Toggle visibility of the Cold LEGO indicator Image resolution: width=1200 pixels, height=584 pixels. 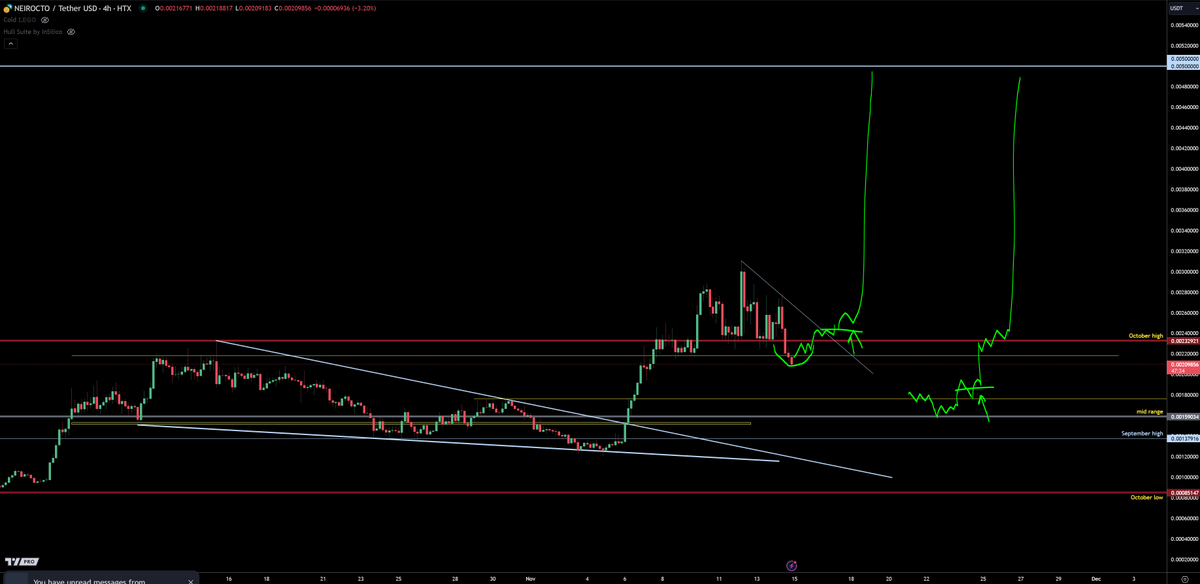tap(45, 20)
